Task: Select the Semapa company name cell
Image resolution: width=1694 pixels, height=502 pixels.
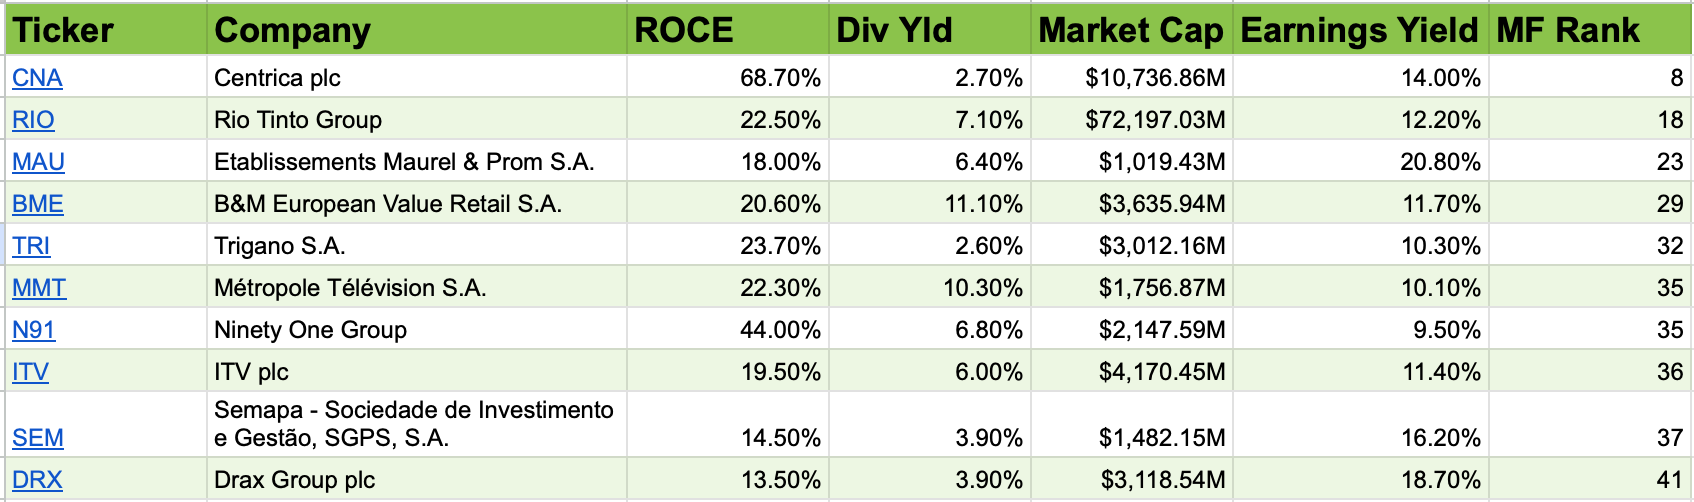Action: click(x=414, y=424)
